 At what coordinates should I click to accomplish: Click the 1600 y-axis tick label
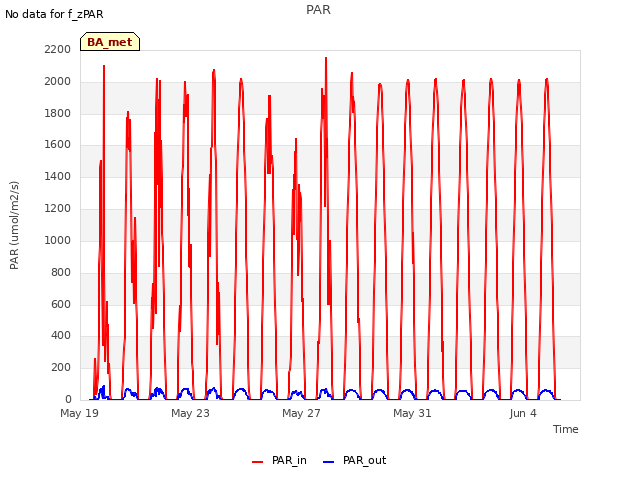tap(58, 144)
